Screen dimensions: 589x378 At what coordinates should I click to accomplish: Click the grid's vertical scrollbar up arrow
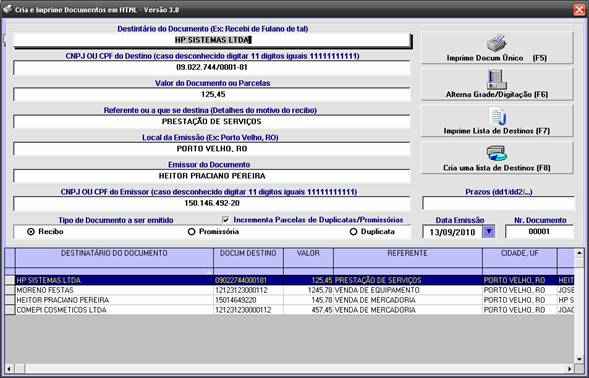[x=579, y=253]
